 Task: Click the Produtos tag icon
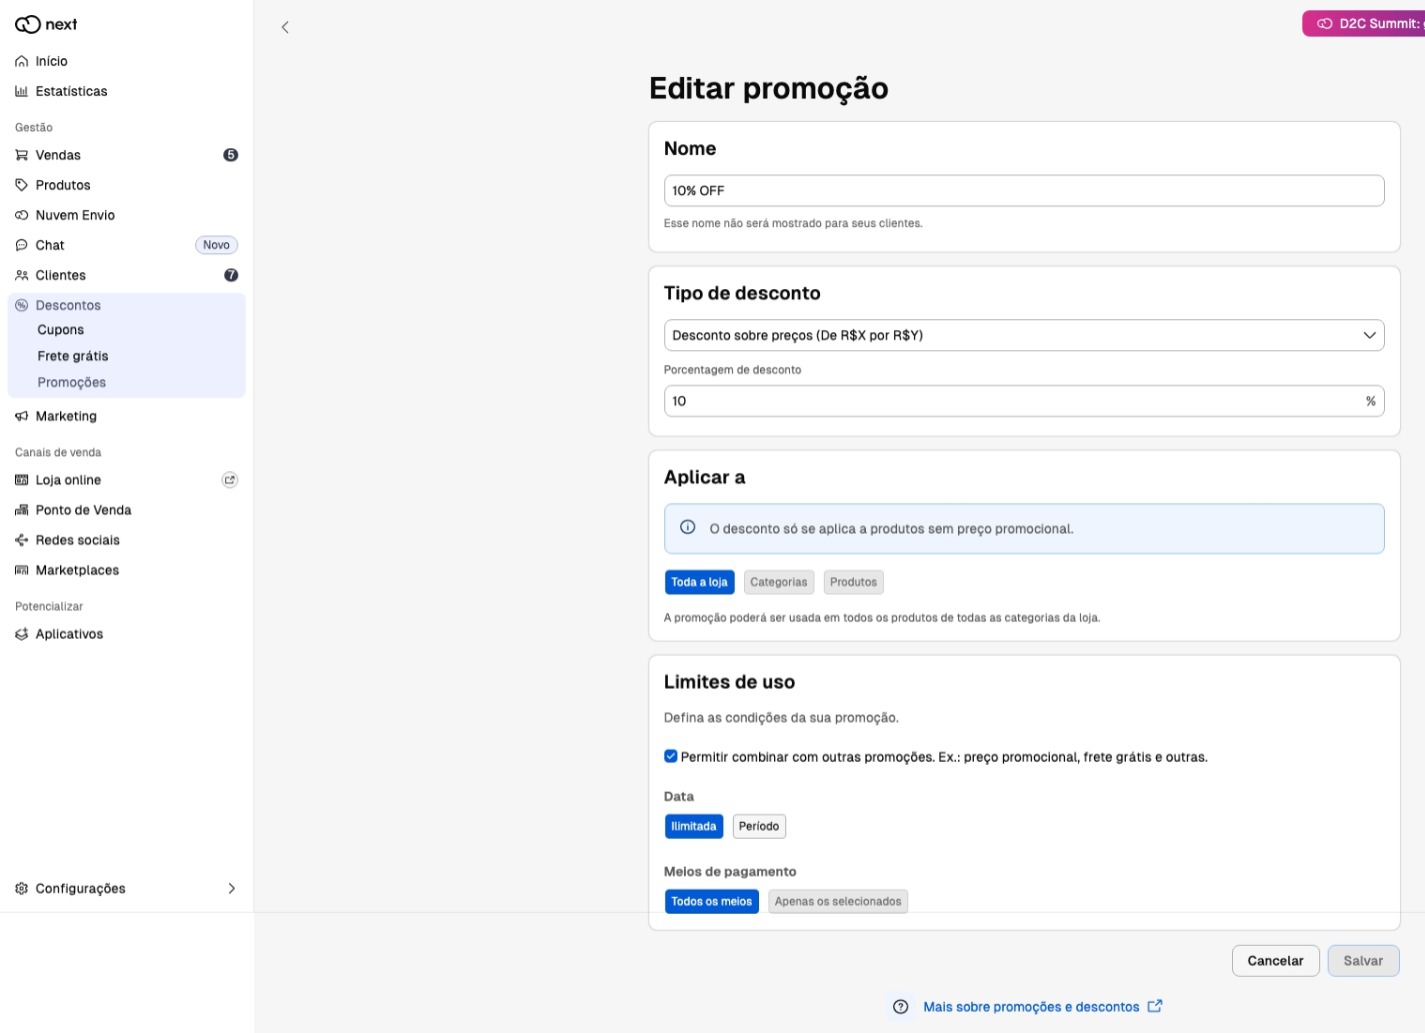22,186
